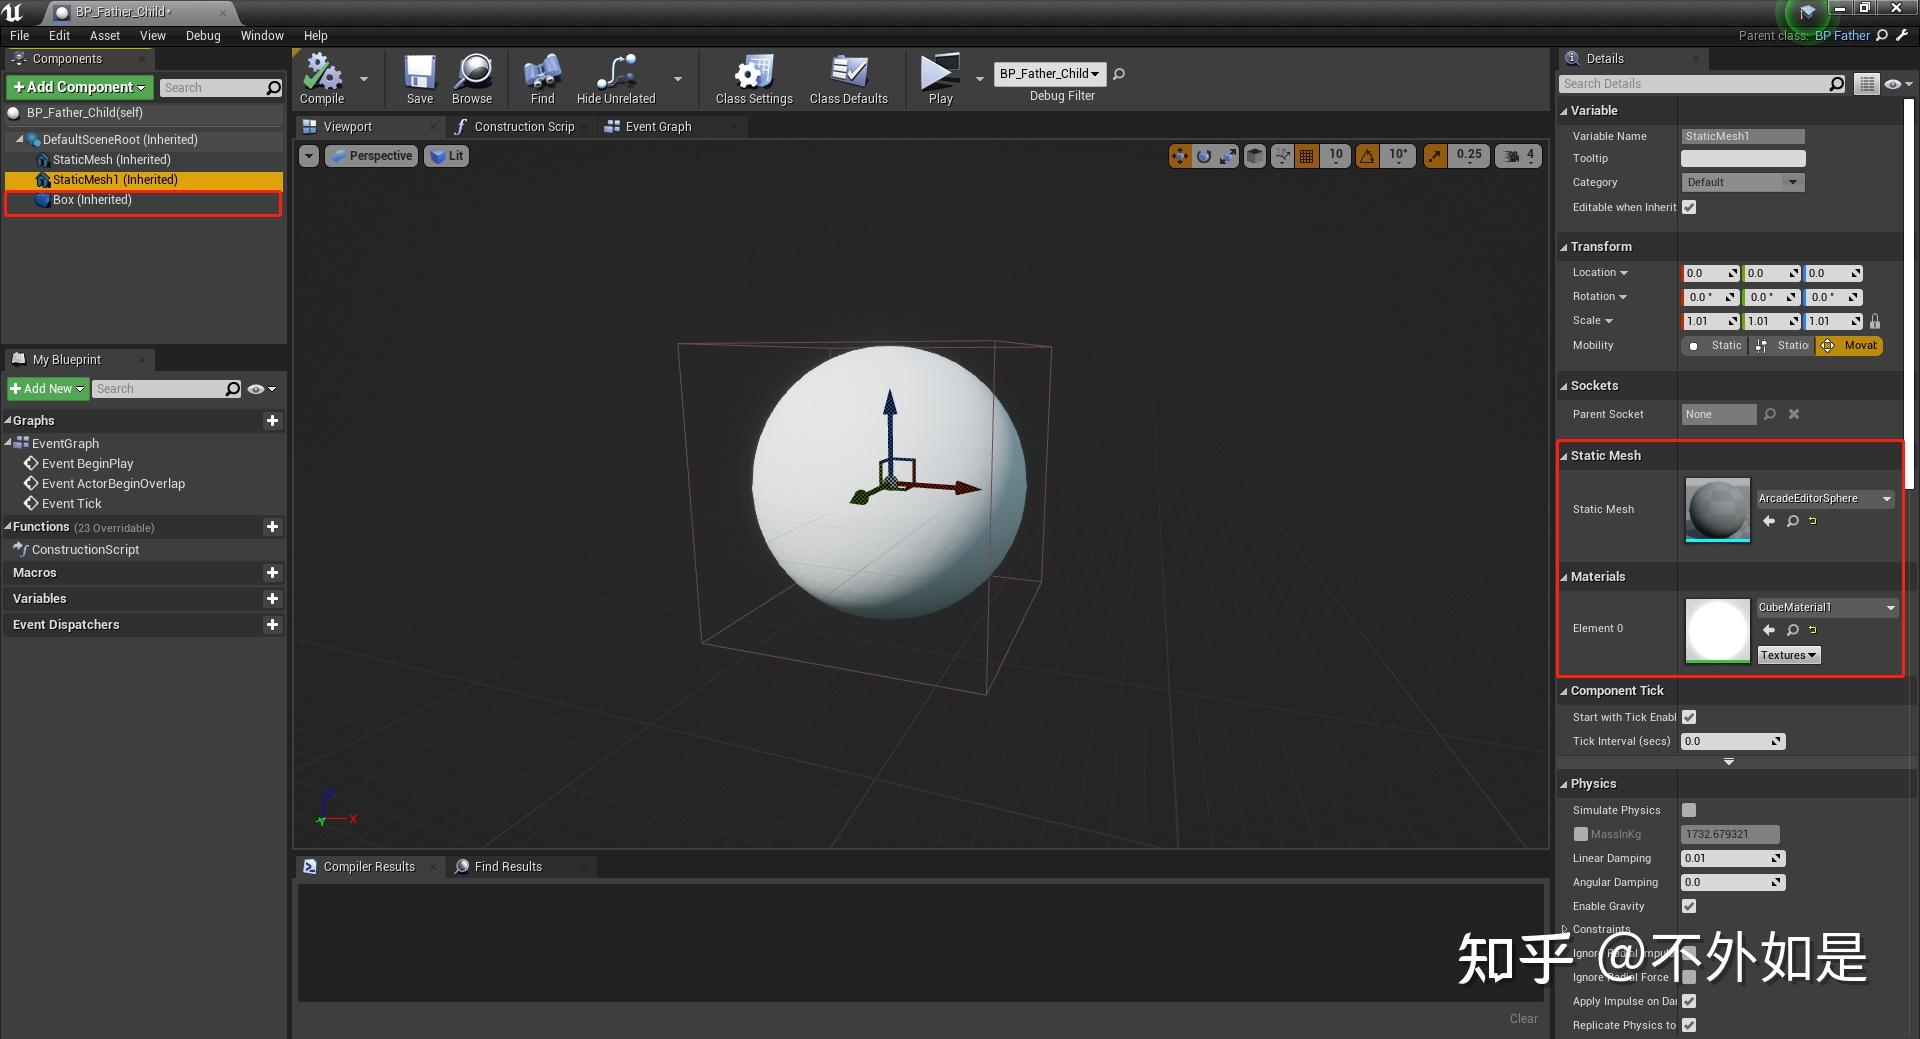Add a new variable with plus icon
The width and height of the screenshot is (1920, 1039).
point(272,599)
